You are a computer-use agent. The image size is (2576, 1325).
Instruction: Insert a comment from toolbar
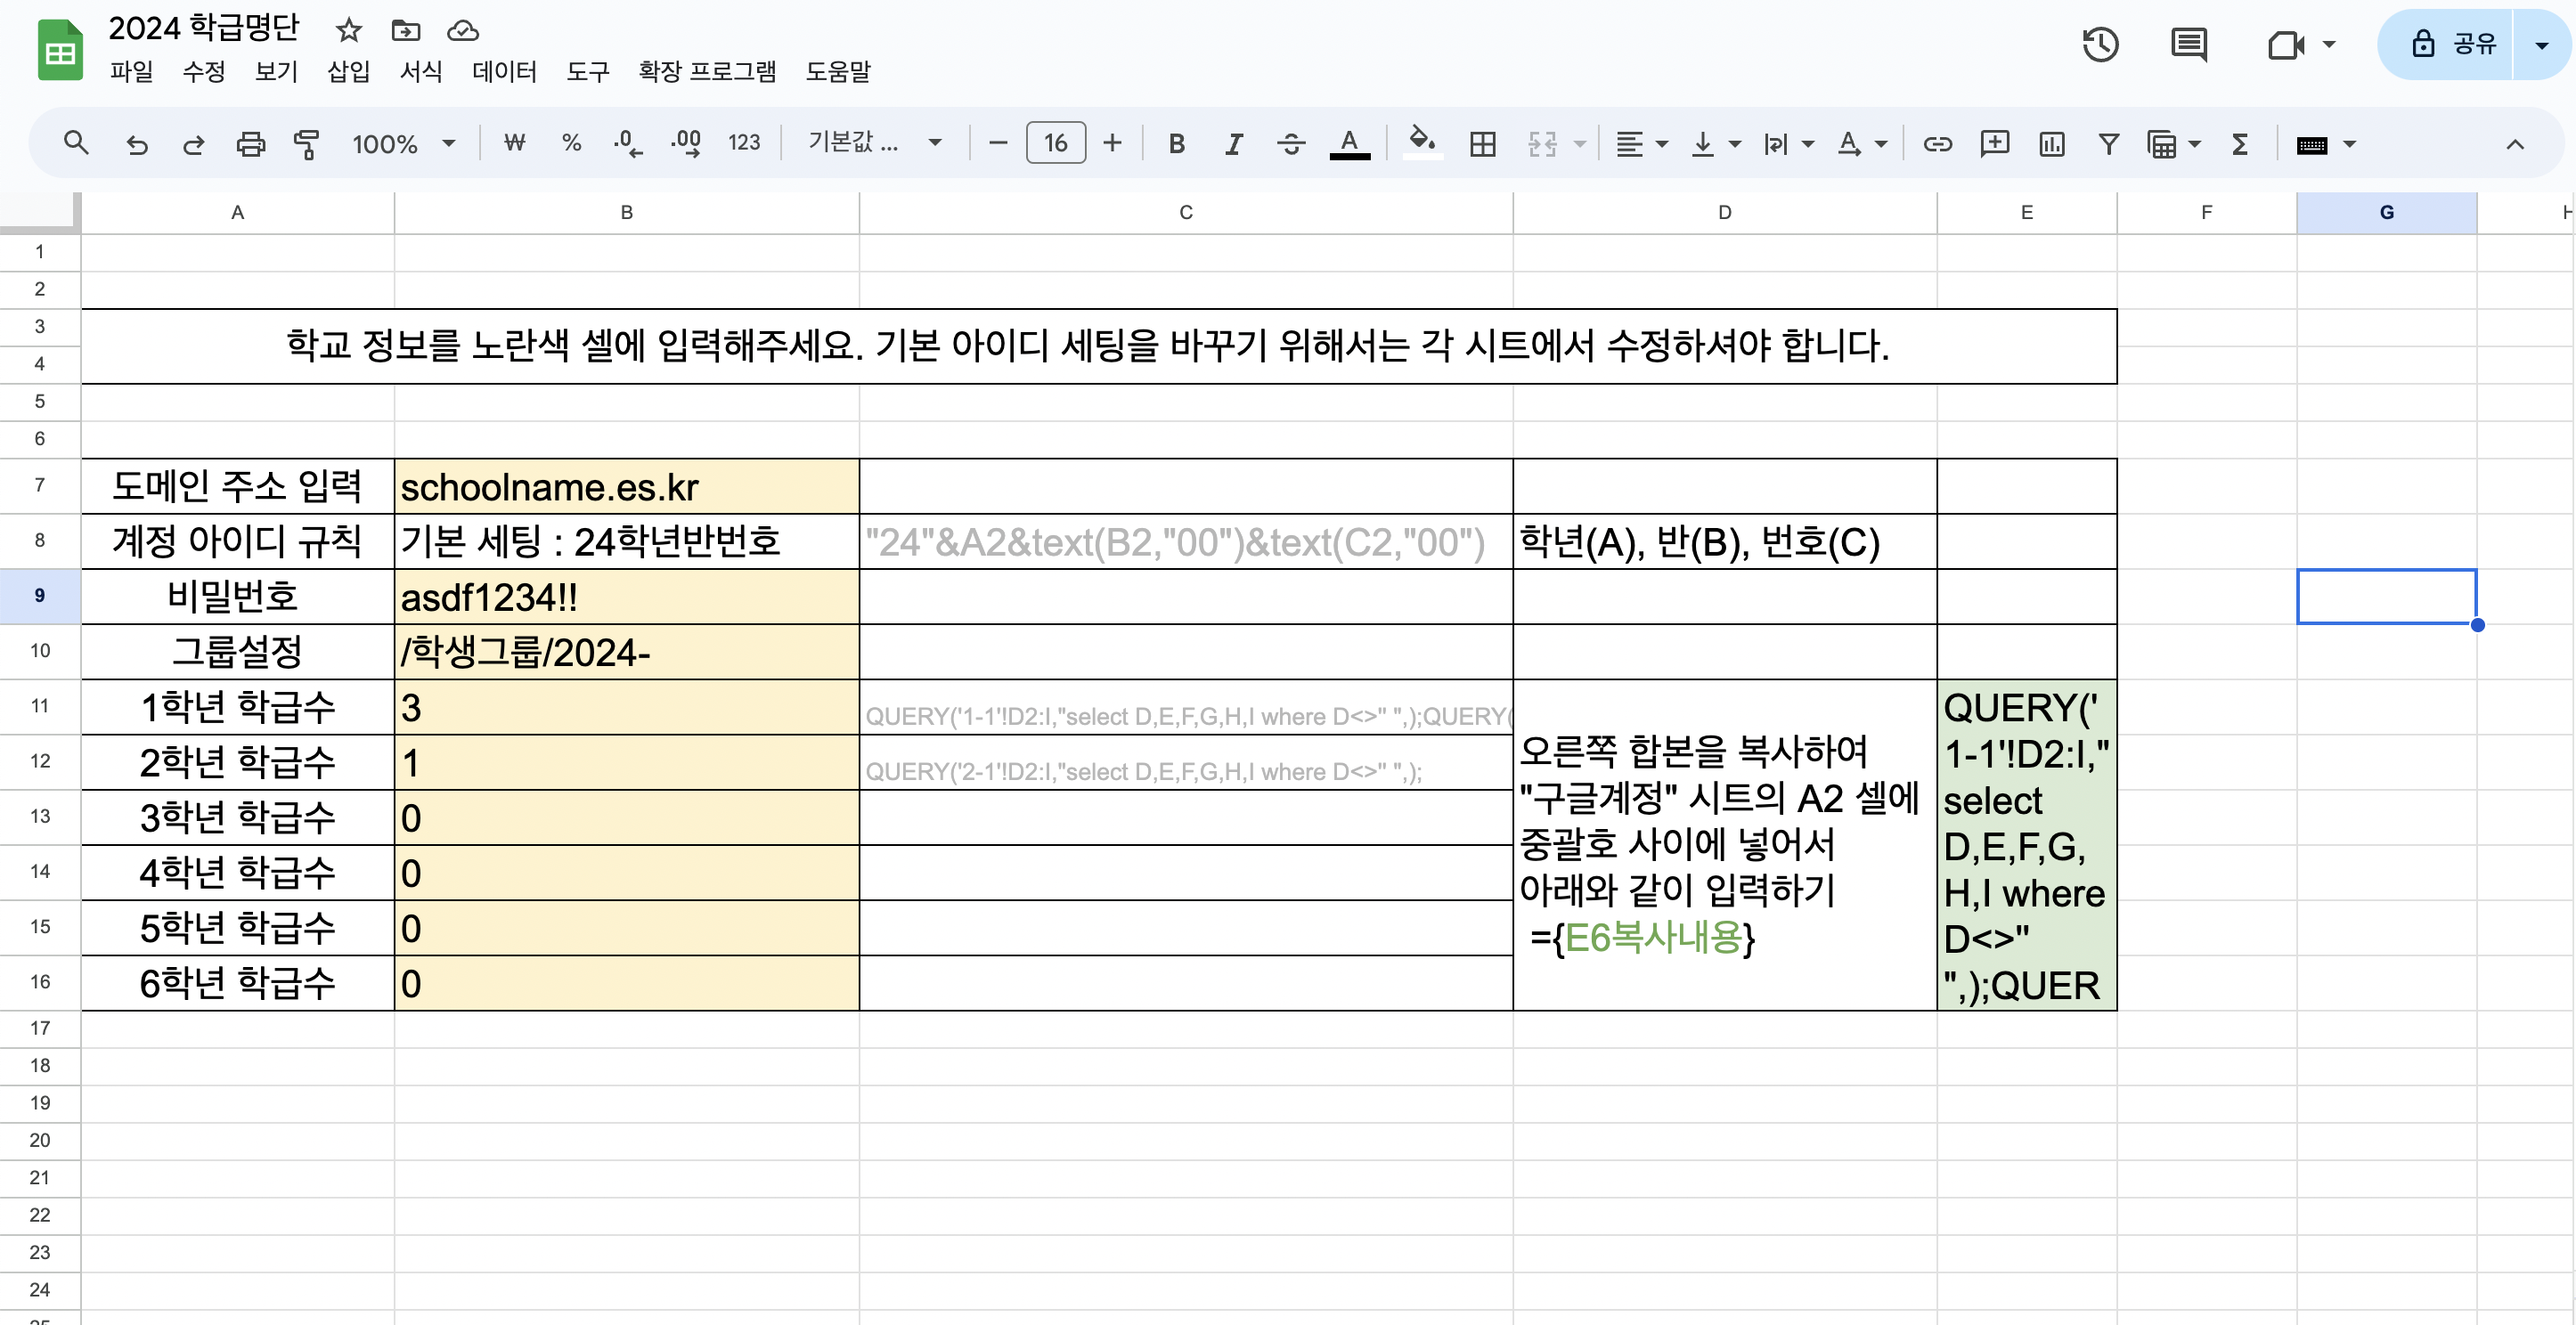[1994, 144]
